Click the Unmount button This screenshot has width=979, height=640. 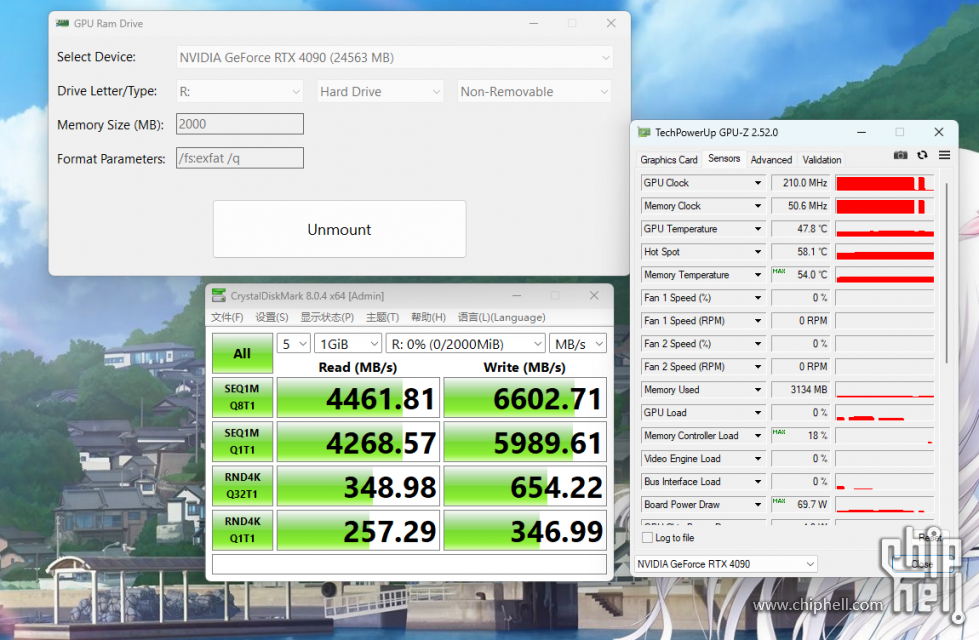point(340,229)
